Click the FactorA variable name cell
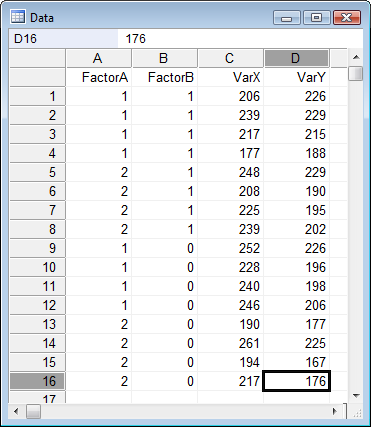This screenshot has height=427, width=371. (x=99, y=77)
